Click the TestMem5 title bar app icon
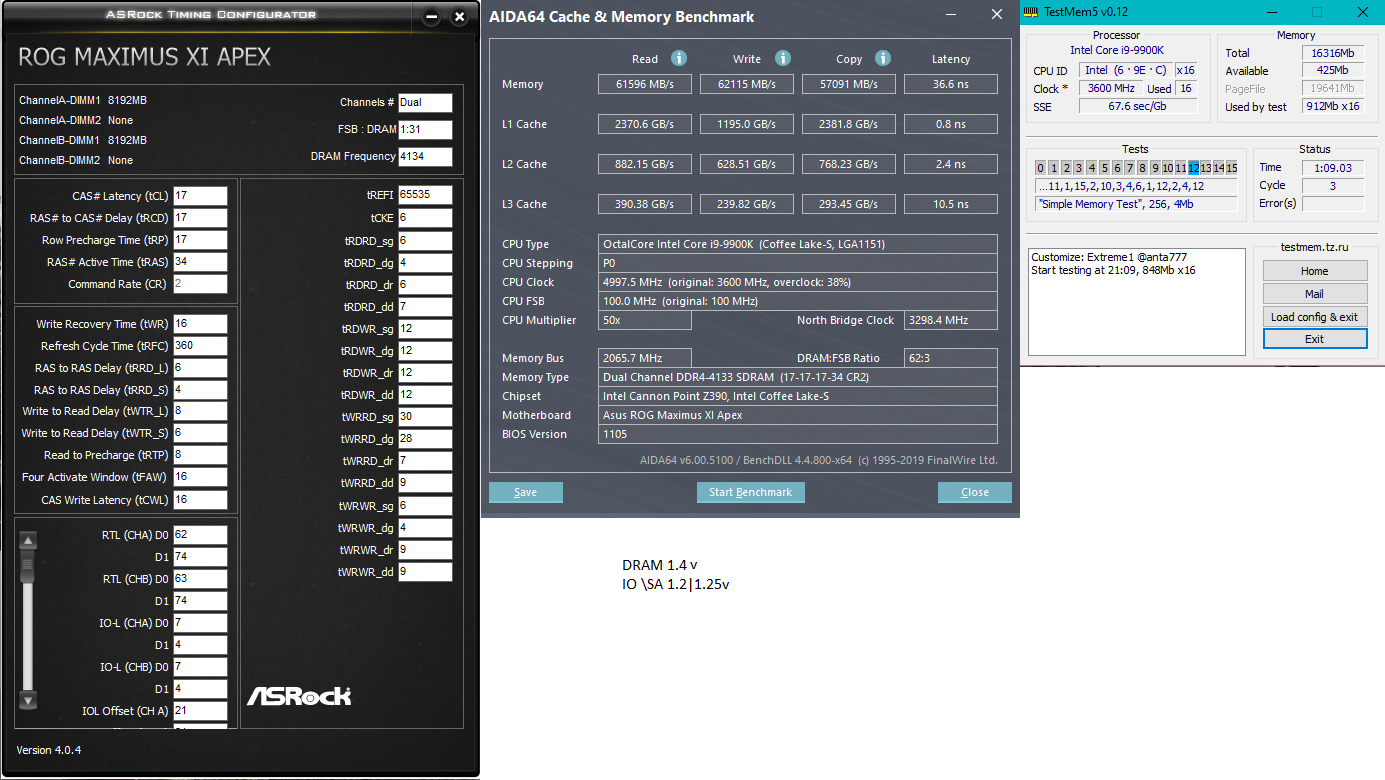 tap(1033, 13)
